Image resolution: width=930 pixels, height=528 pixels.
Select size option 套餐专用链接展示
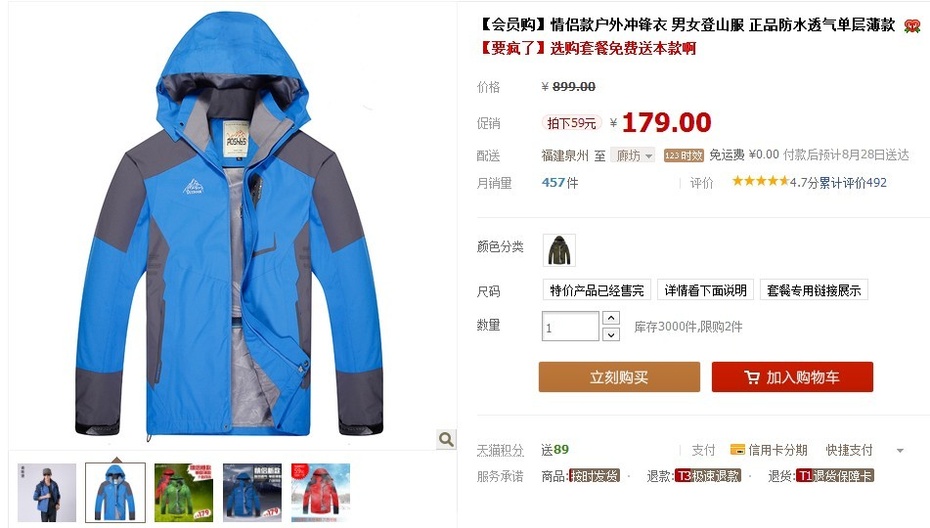(813, 290)
